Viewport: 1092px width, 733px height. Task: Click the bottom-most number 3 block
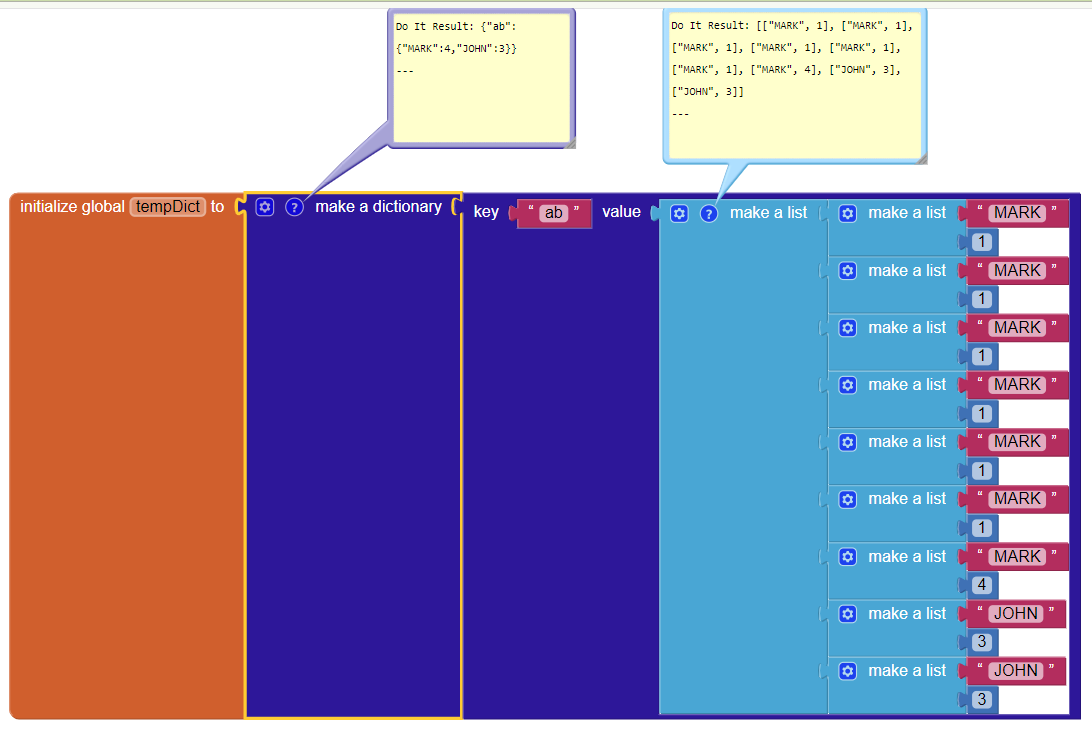(x=982, y=700)
